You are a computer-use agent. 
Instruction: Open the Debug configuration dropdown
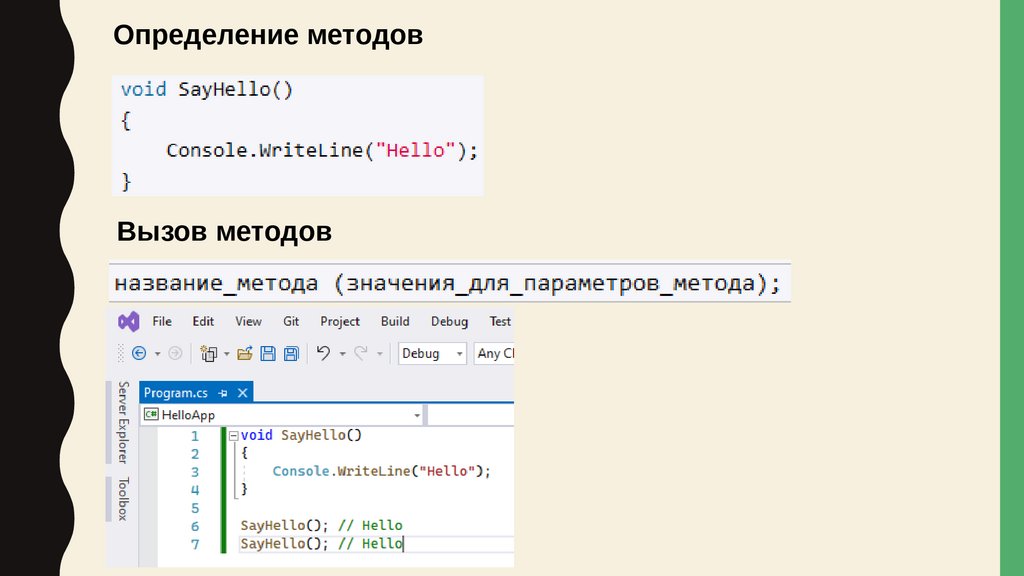tap(432, 353)
